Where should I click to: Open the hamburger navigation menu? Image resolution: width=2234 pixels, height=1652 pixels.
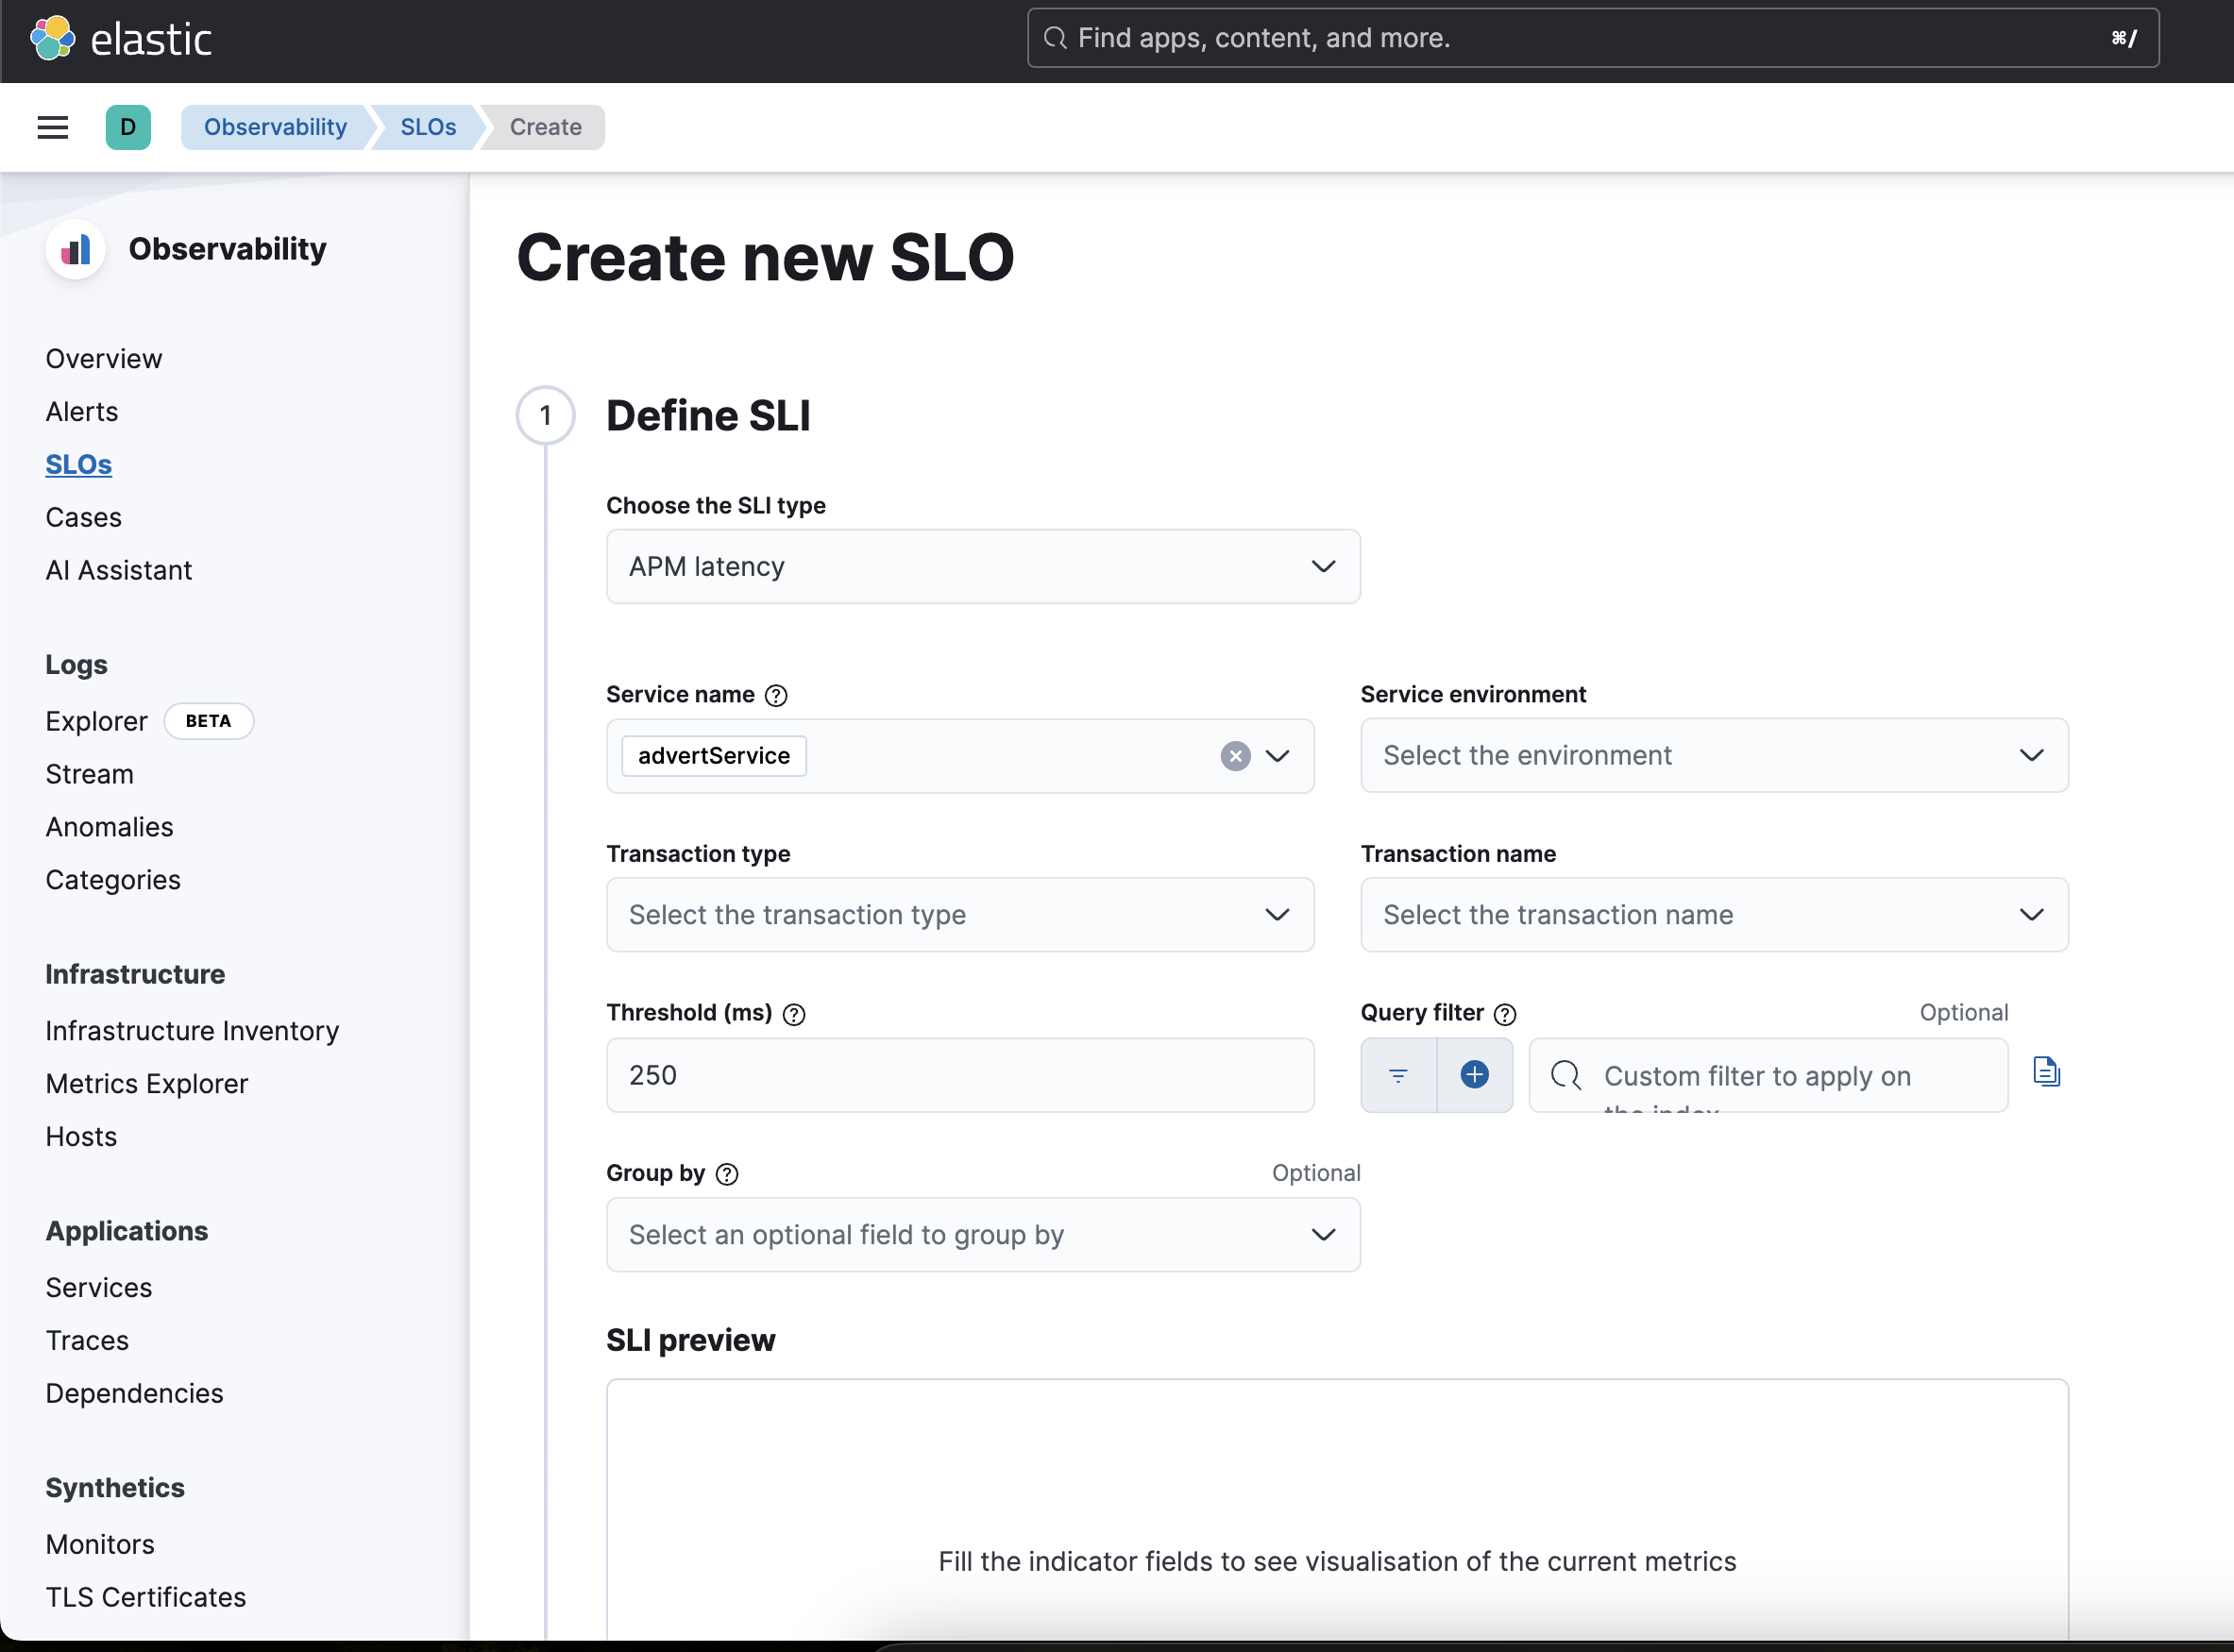53,127
